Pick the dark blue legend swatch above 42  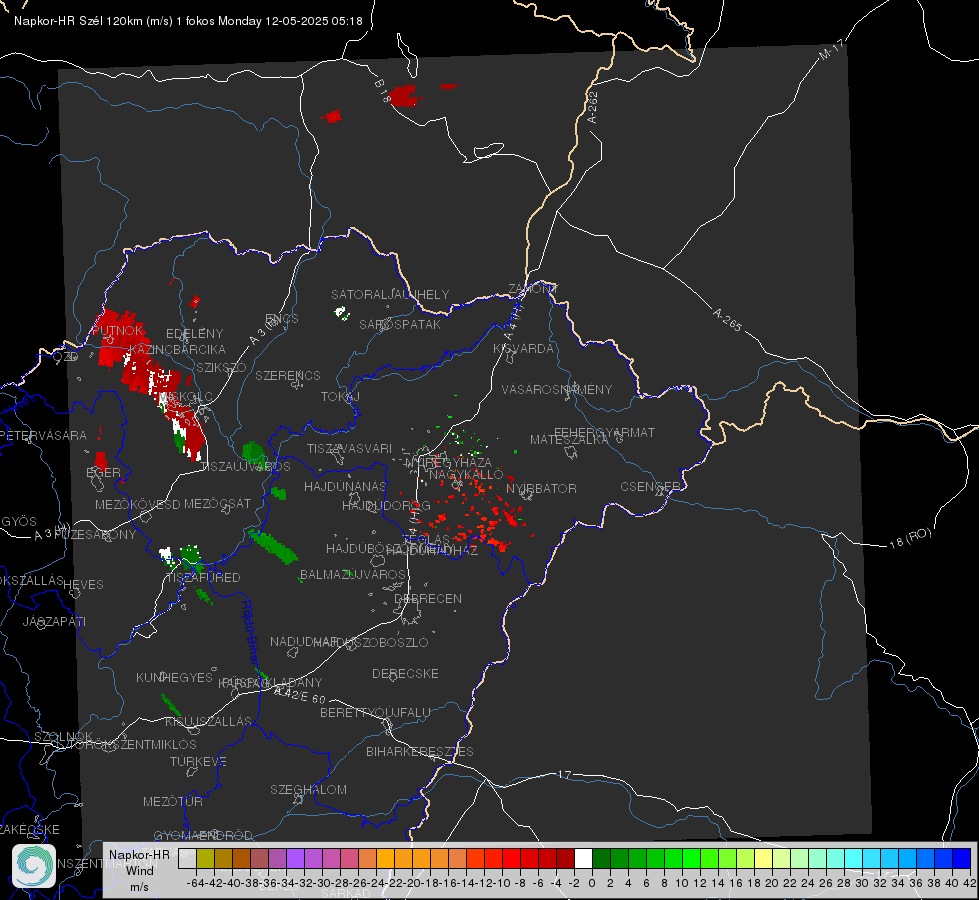pos(962,858)
